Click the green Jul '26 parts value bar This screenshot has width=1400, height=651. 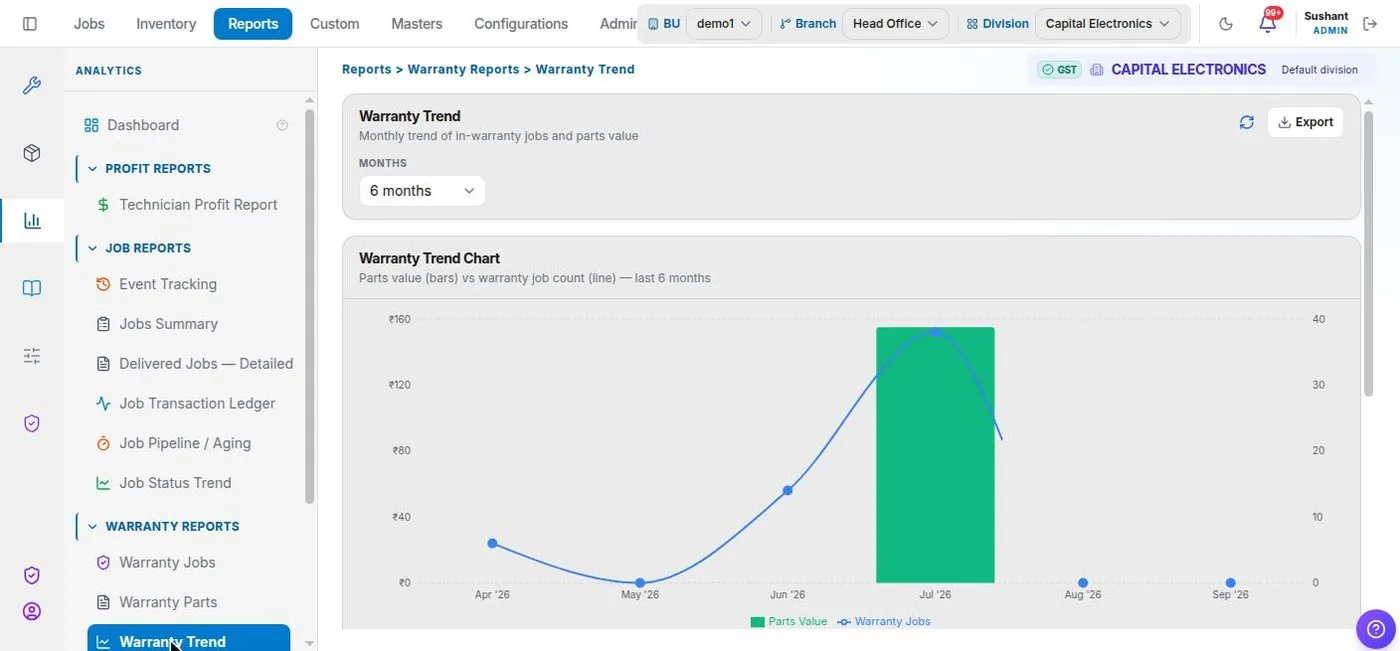click(935, 455)
